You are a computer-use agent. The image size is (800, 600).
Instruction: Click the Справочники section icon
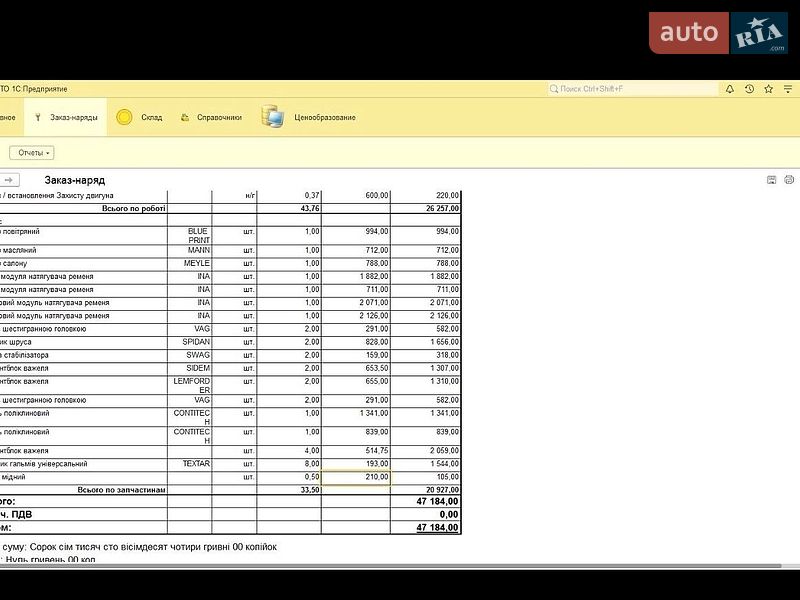click(x=185, y=117)
